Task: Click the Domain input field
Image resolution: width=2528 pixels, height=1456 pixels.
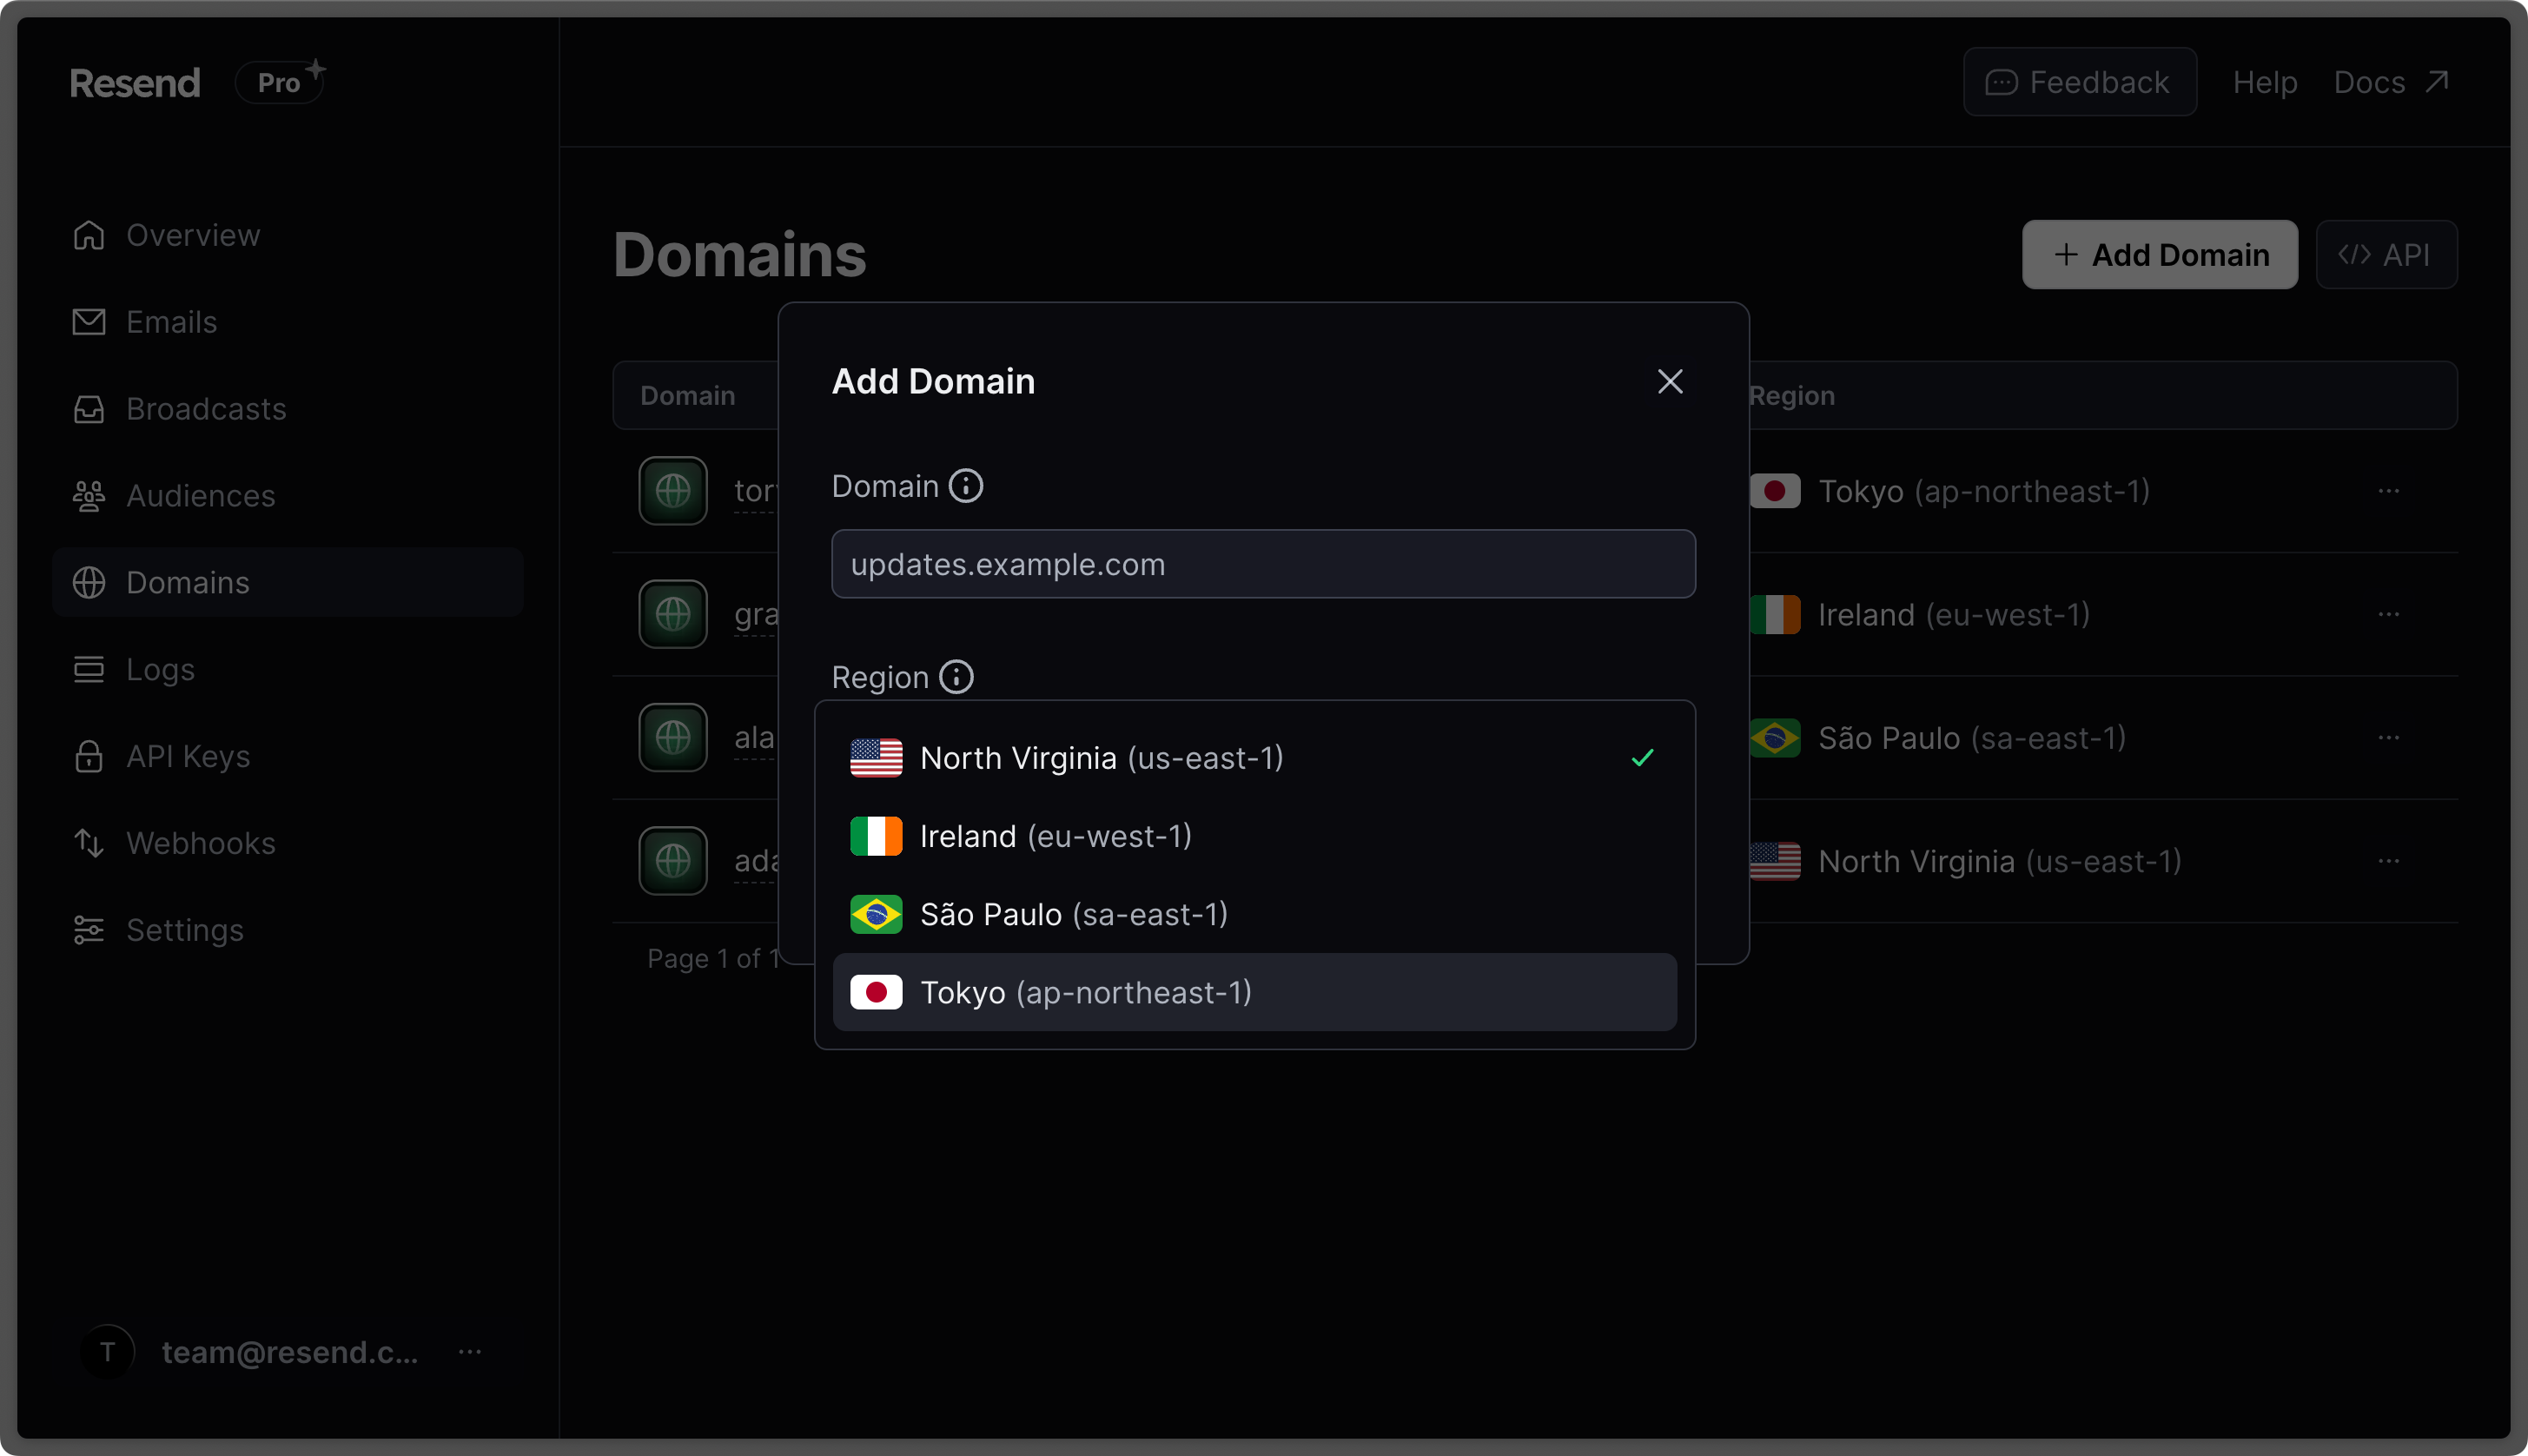Action: (1262, 564)
